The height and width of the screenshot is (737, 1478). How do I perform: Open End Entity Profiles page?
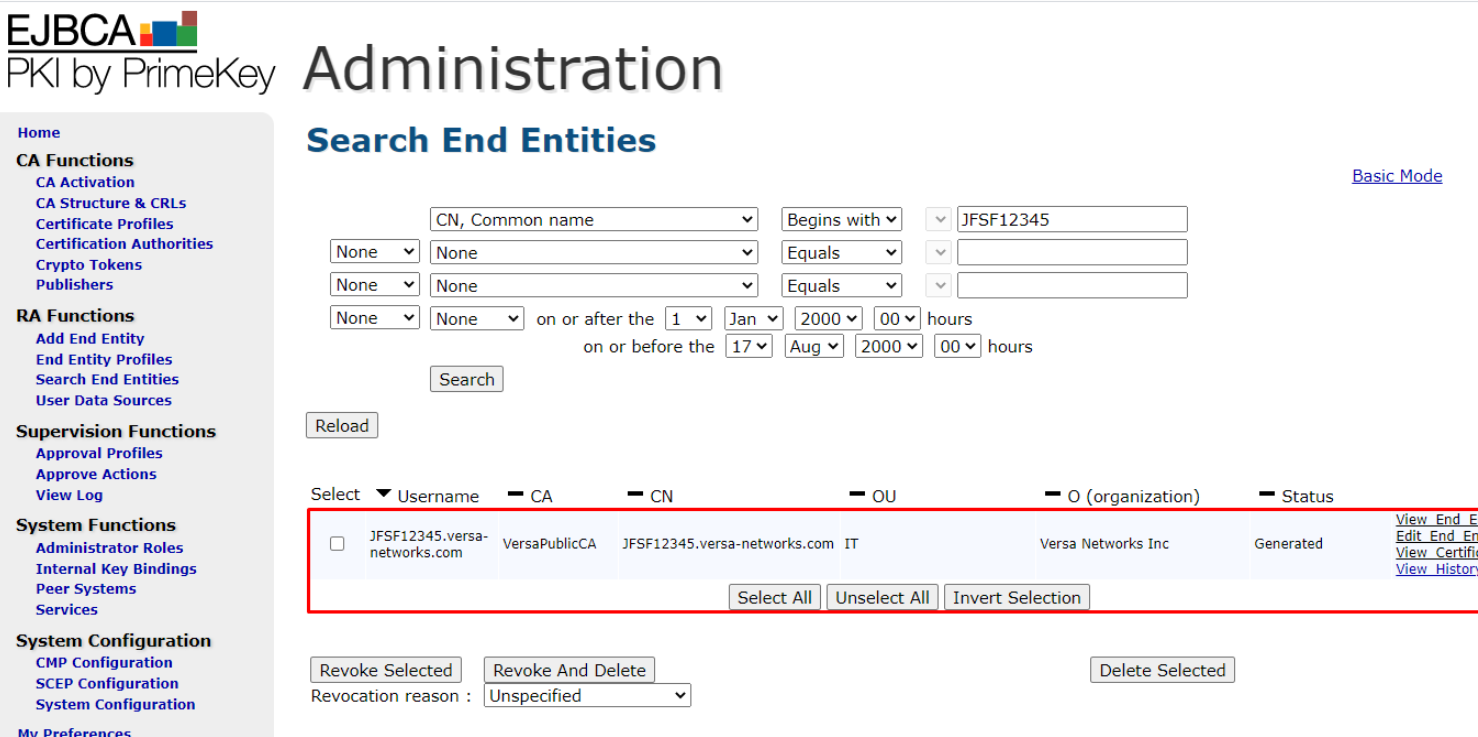pyautogui.click(x=104, y=360)
